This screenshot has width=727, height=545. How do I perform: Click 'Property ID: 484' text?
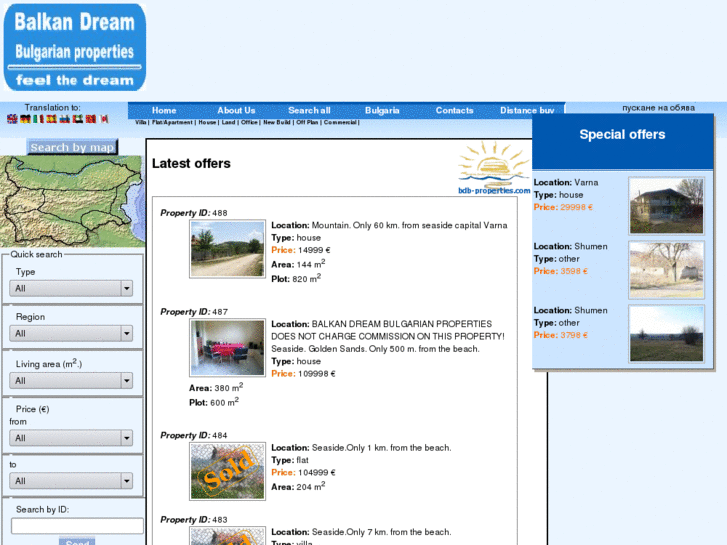[194, 435]
